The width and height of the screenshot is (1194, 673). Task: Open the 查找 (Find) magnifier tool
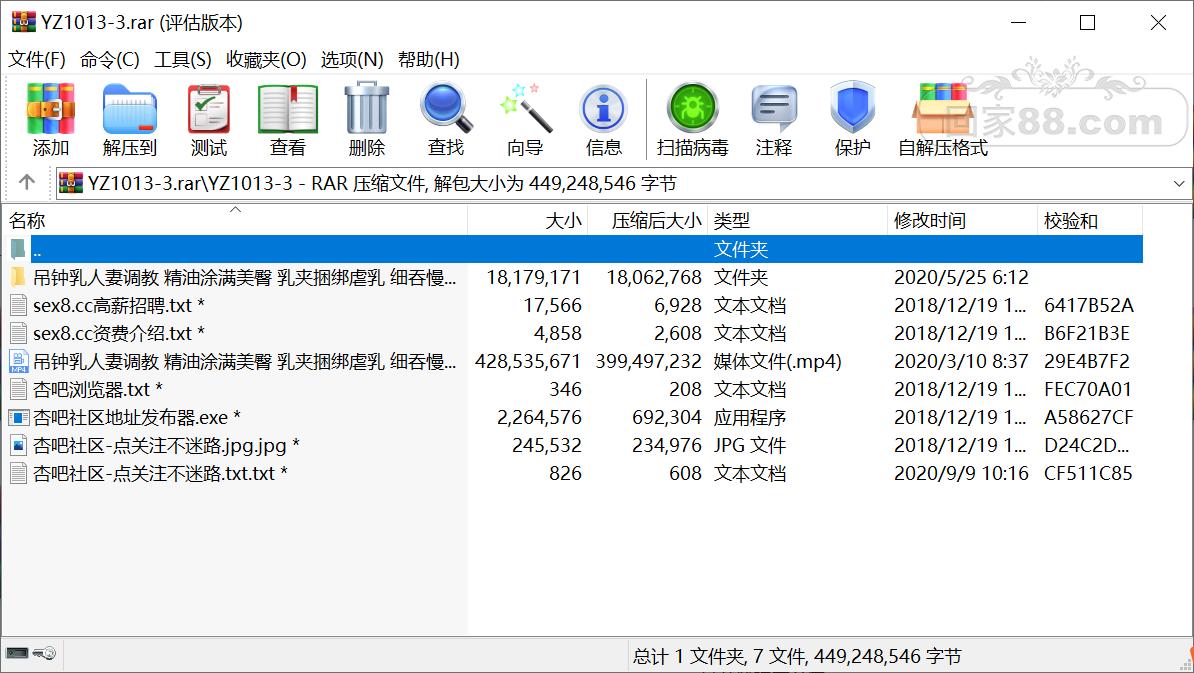[446, 120]
